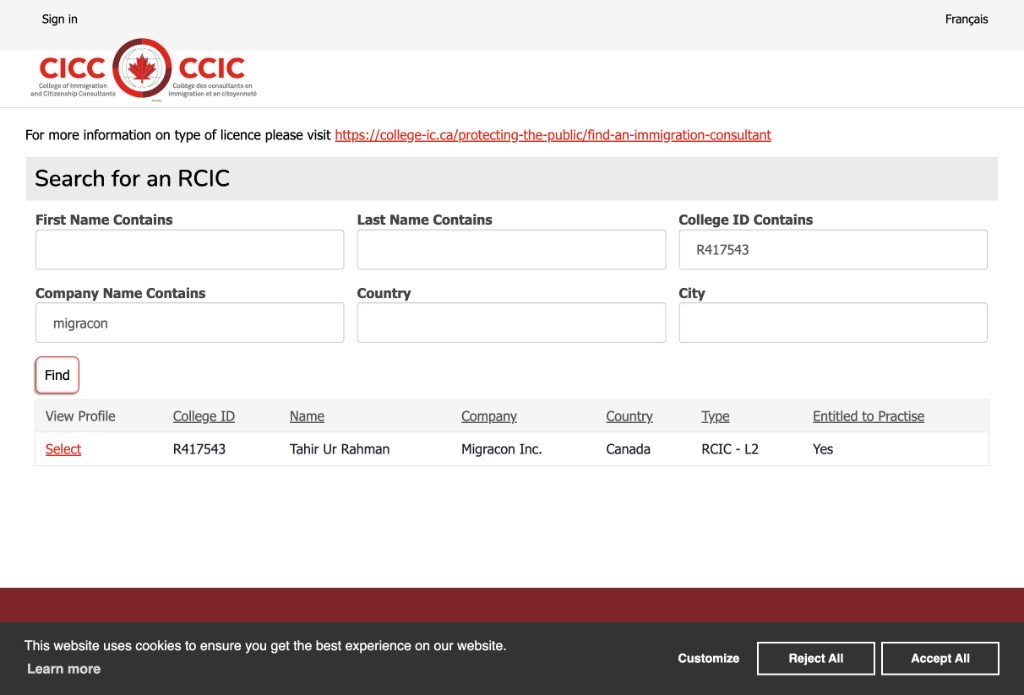Sort results by Type column

715,416
